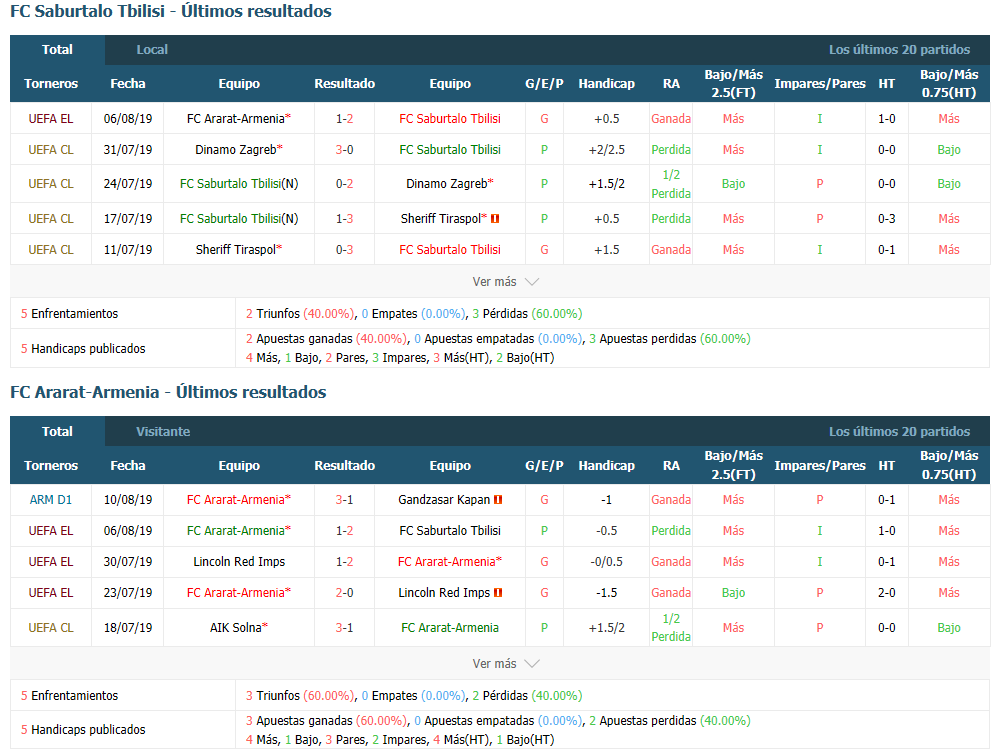Image resolution: width=997 pixels, height=751 pixels.
Task: Click result 3-1 in the 10/08/19 row
Action: coord(345,500)
